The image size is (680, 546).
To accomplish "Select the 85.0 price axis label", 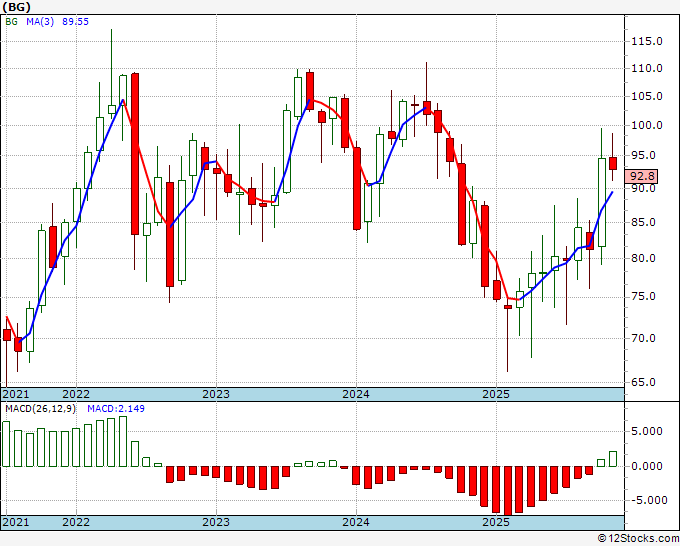I will 644,222.
